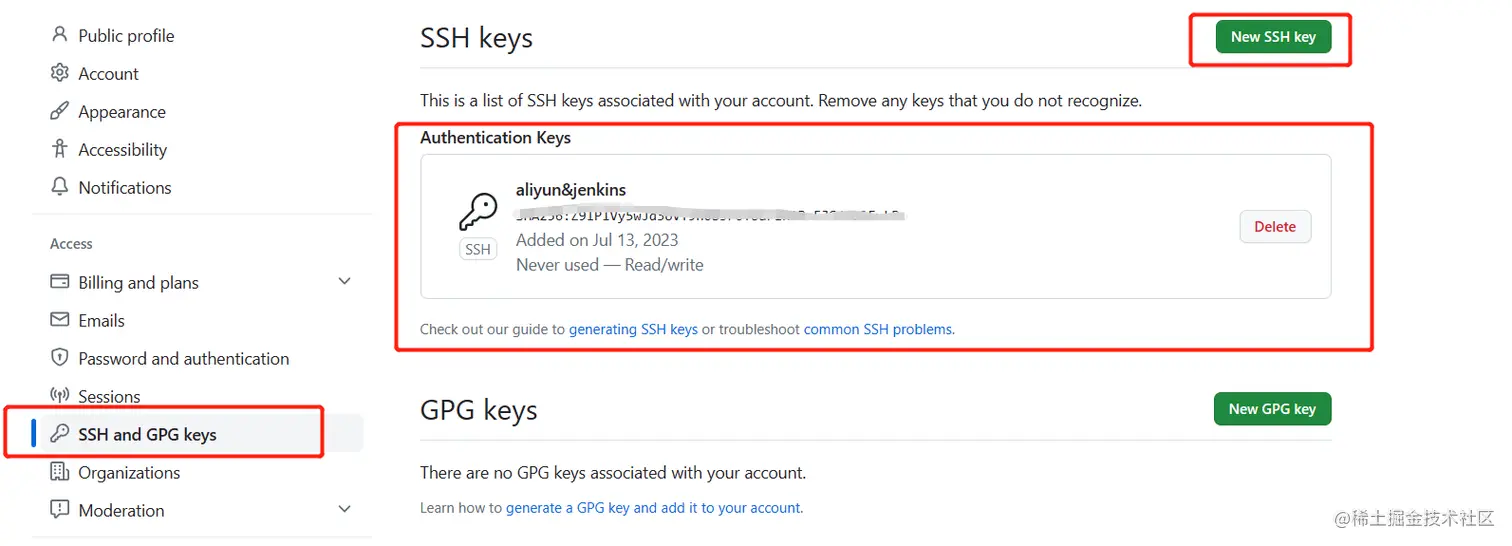The image size is (1512, 546).
Task: Click the Password shield icon
Action: pos(59,358)
